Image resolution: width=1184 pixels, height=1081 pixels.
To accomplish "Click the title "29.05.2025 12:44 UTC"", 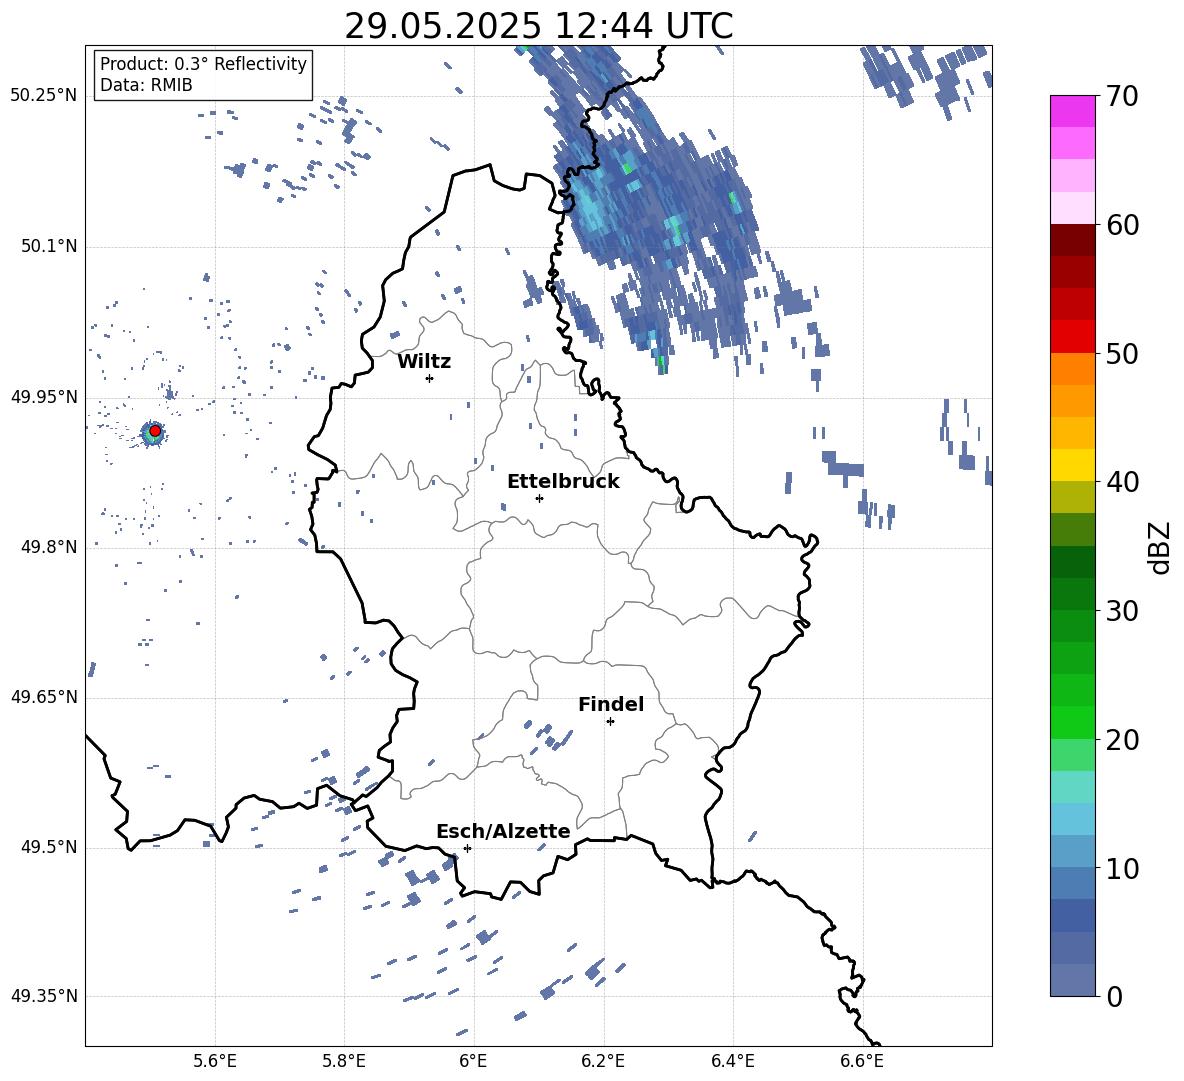I will click(538, 26).
